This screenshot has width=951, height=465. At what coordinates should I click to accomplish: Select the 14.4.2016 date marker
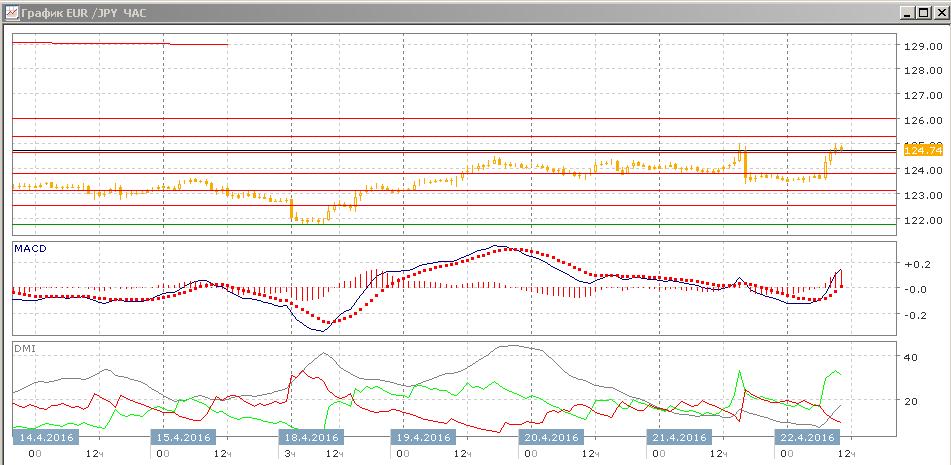pyautogui.click(x=47, y=437)
